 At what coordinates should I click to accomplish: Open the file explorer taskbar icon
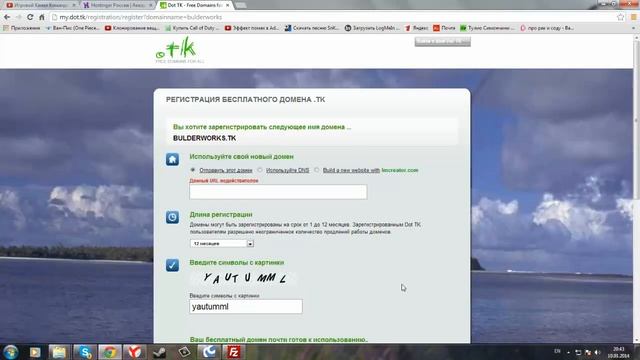(60, 352)
